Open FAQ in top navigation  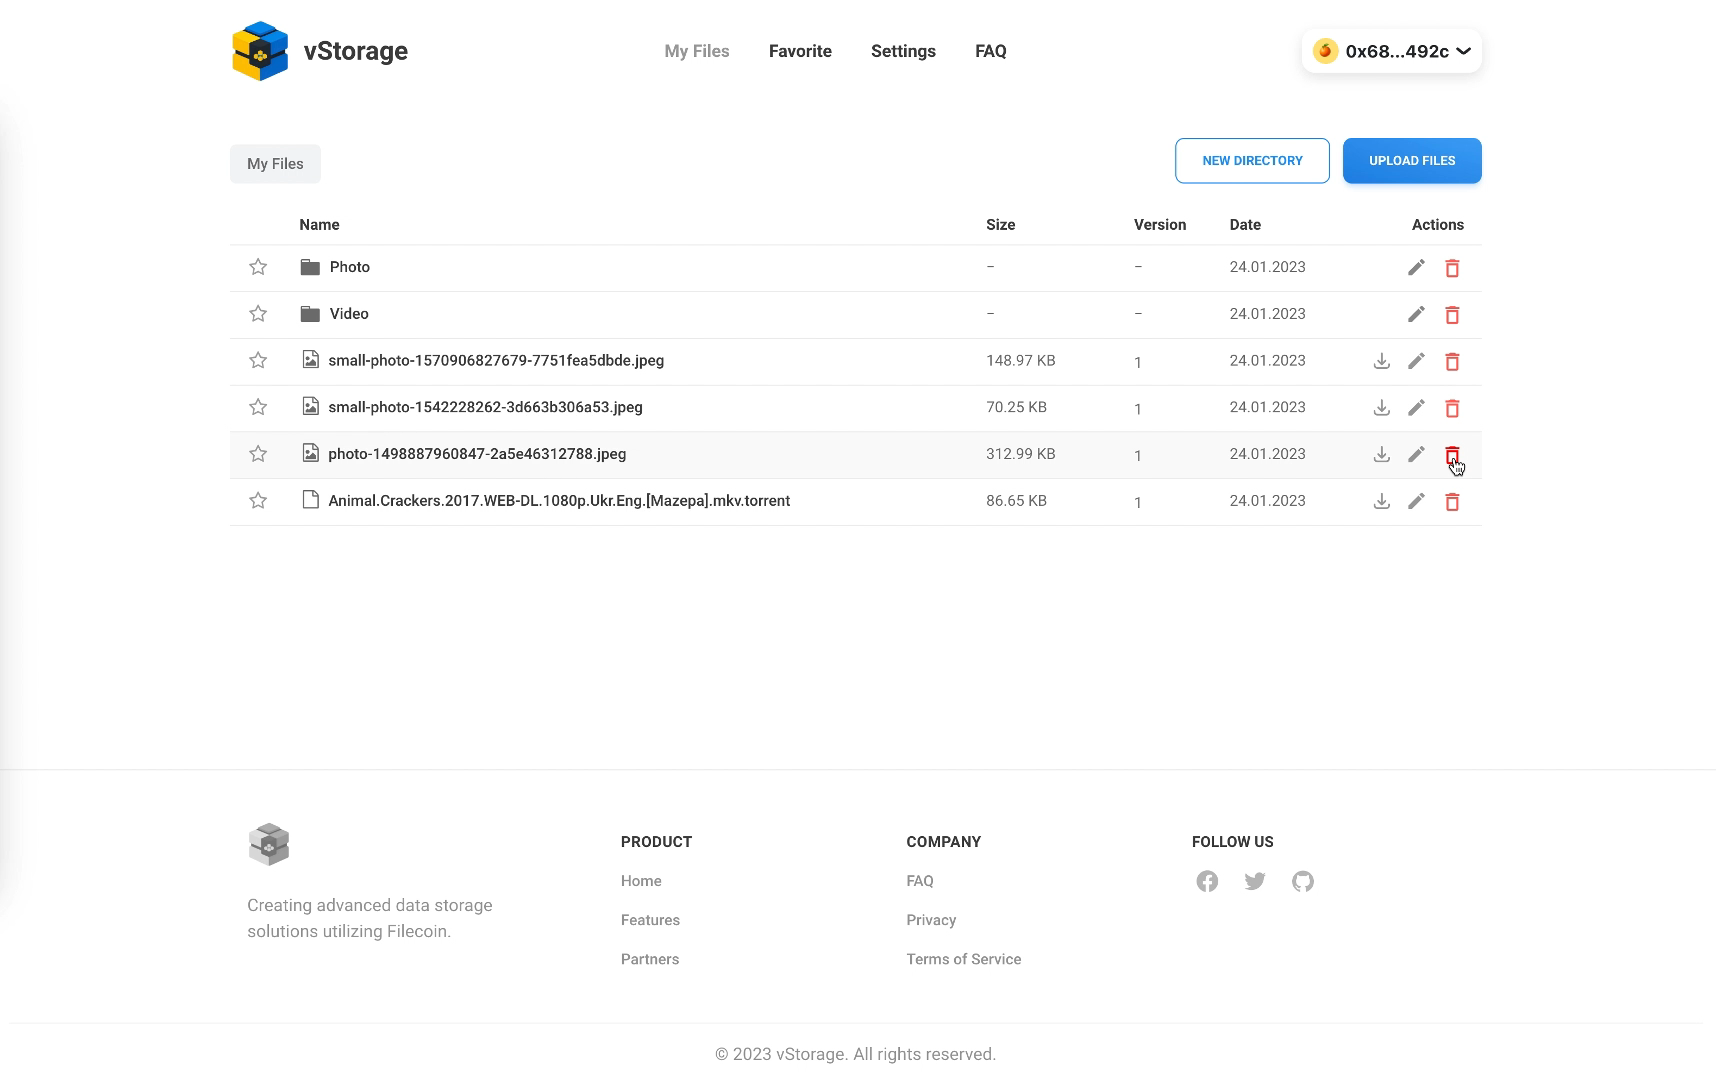(x=991, y=51)
